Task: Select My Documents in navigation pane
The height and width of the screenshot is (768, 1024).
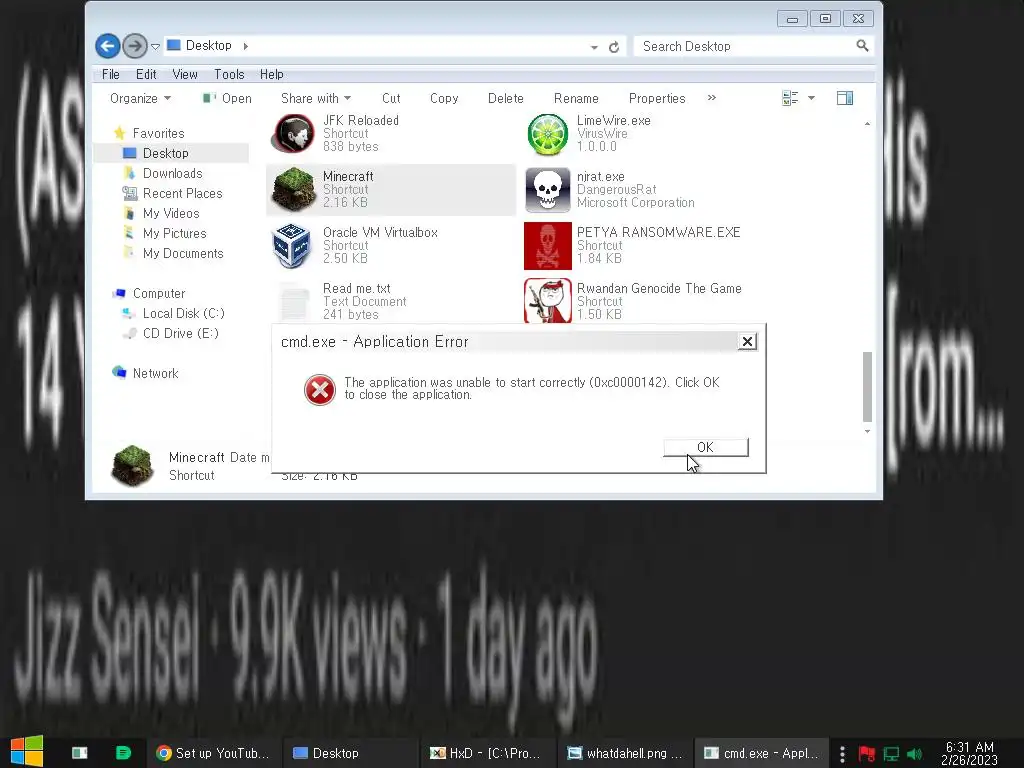Action: [x=183, y=253]
